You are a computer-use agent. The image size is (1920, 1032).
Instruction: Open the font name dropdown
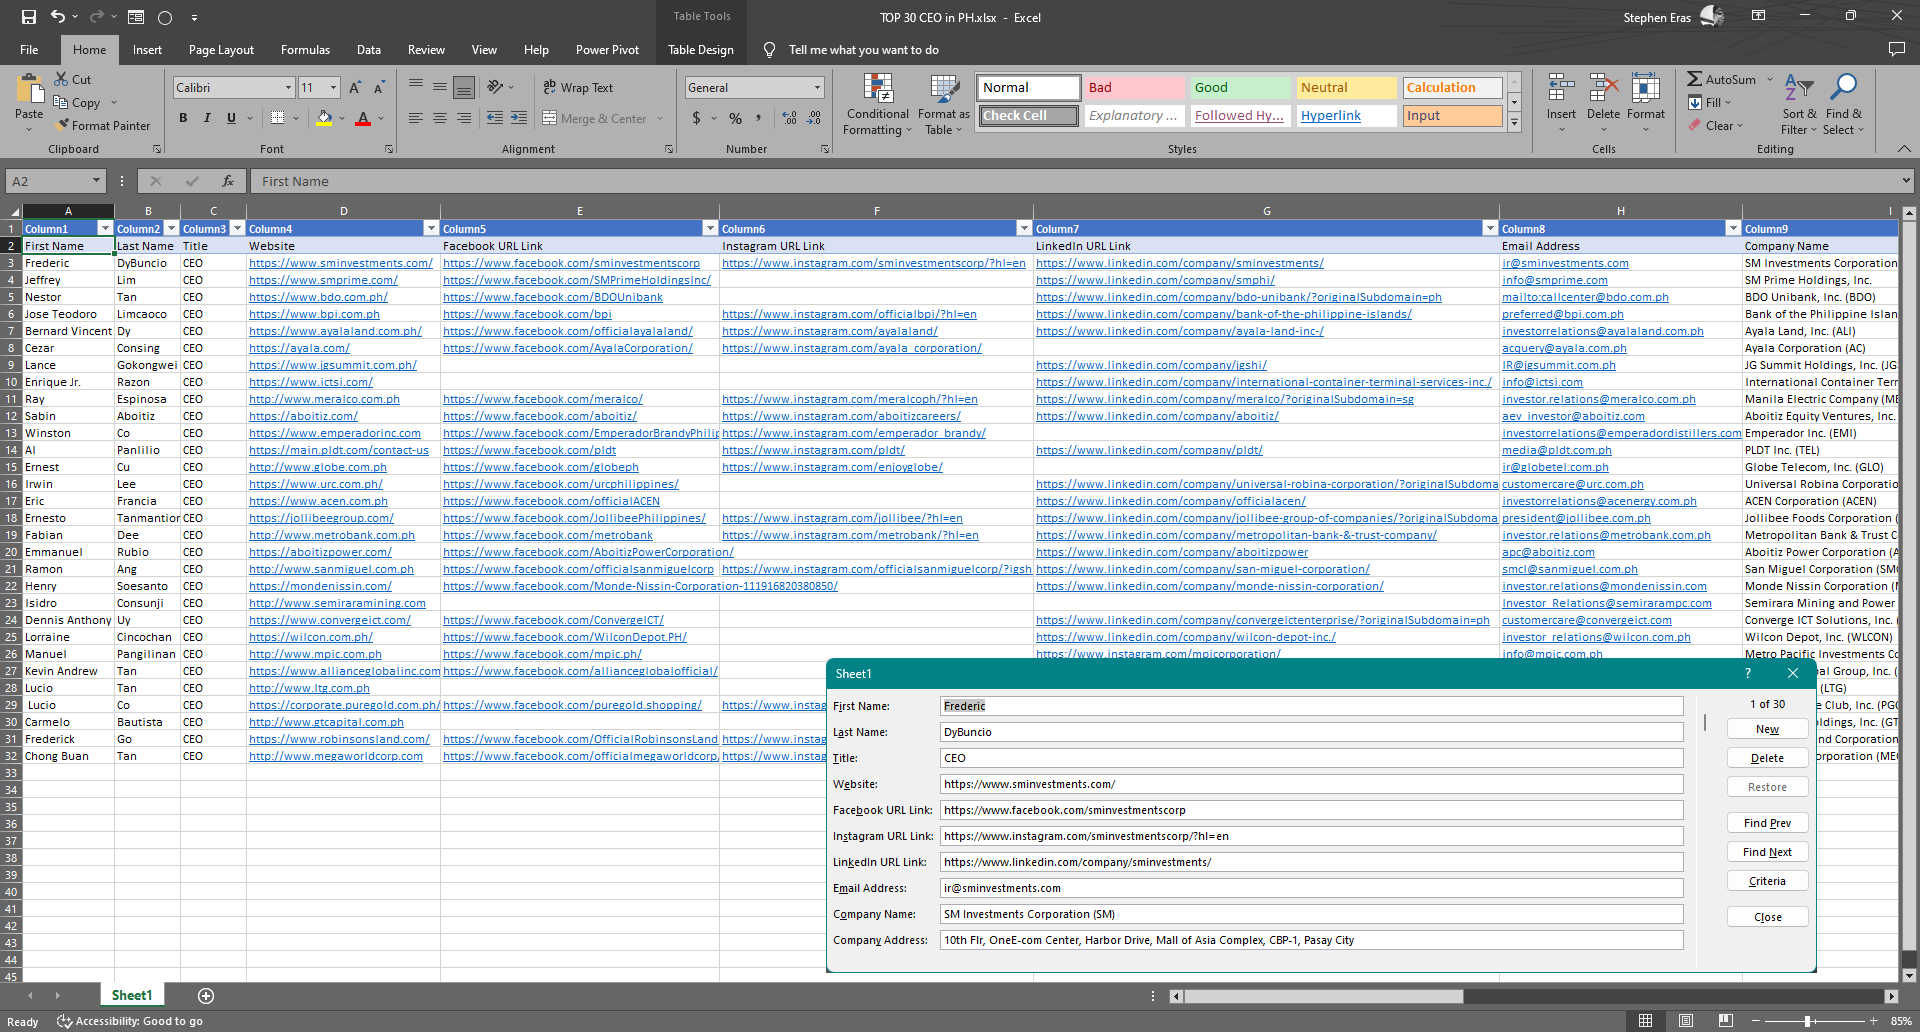click(x=288, y=88)
